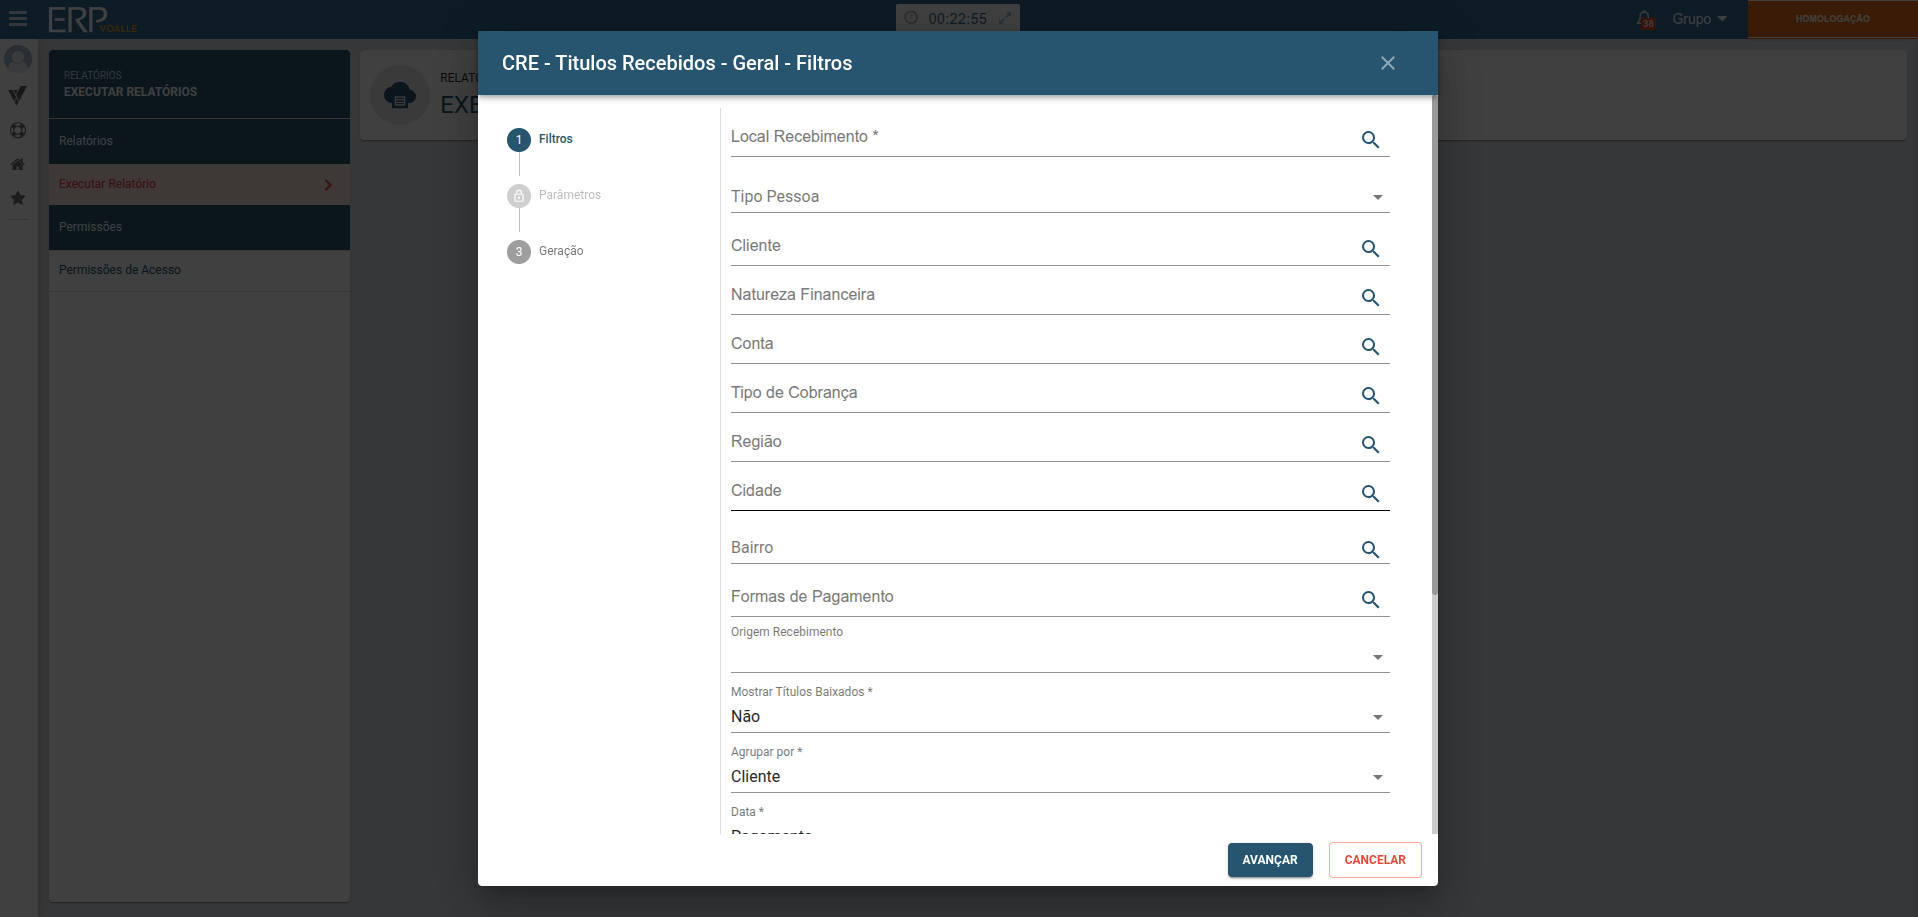Open Bairro search magnifier
The image size is (1918, 917).
point(1370,550)
